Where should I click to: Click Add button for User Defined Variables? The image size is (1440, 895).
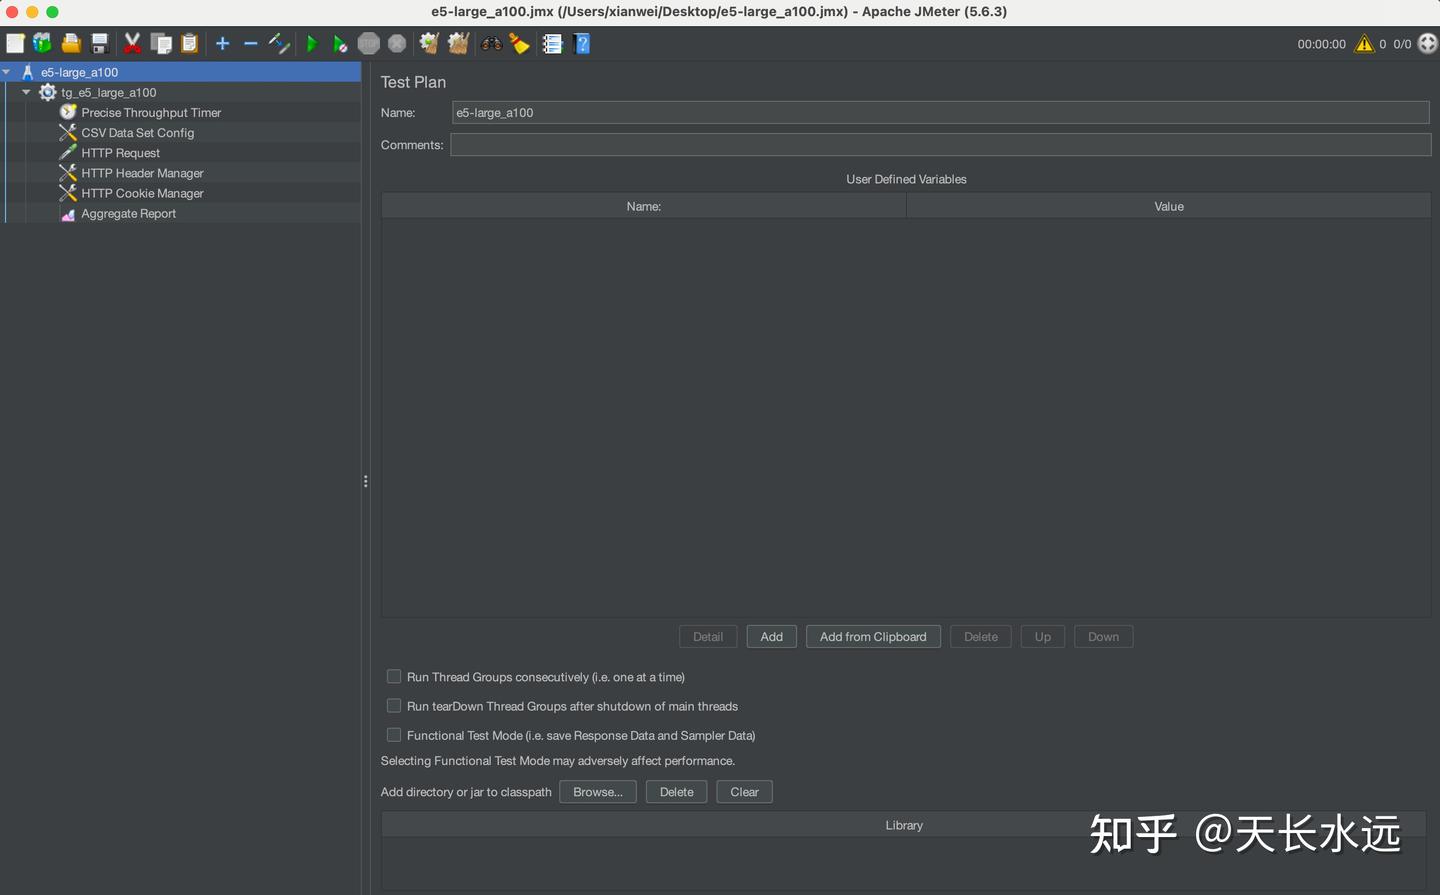772,637
